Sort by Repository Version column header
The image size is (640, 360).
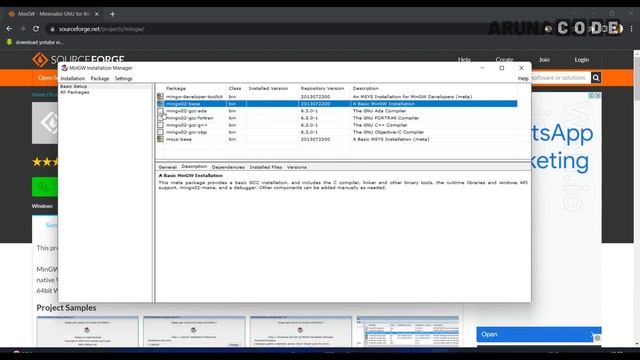(322, 88)
